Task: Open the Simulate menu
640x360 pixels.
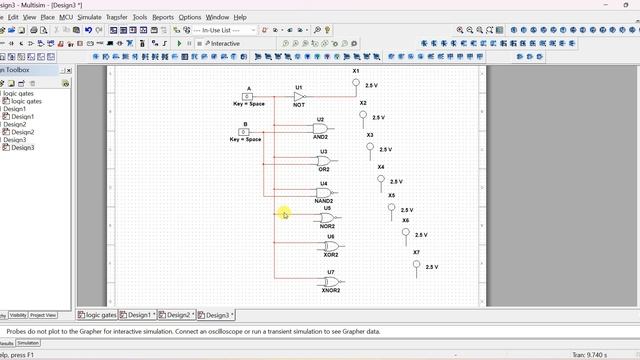Action: [x=89, y=17]
